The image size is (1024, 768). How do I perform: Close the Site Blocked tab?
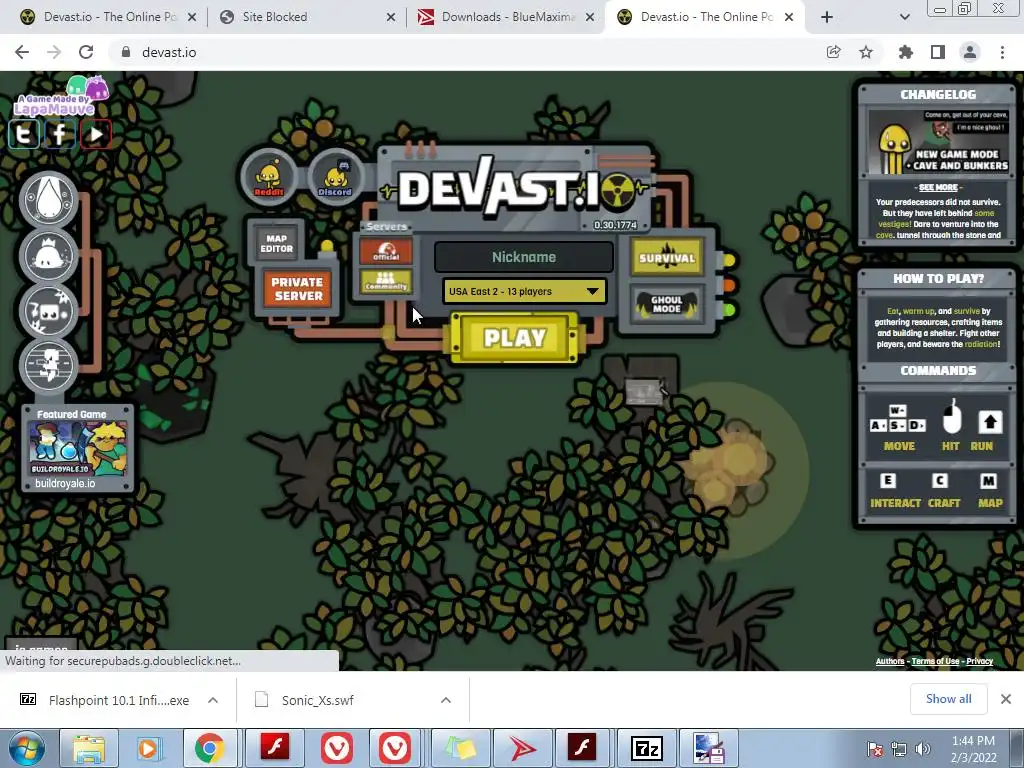click(x=391, y=18)
